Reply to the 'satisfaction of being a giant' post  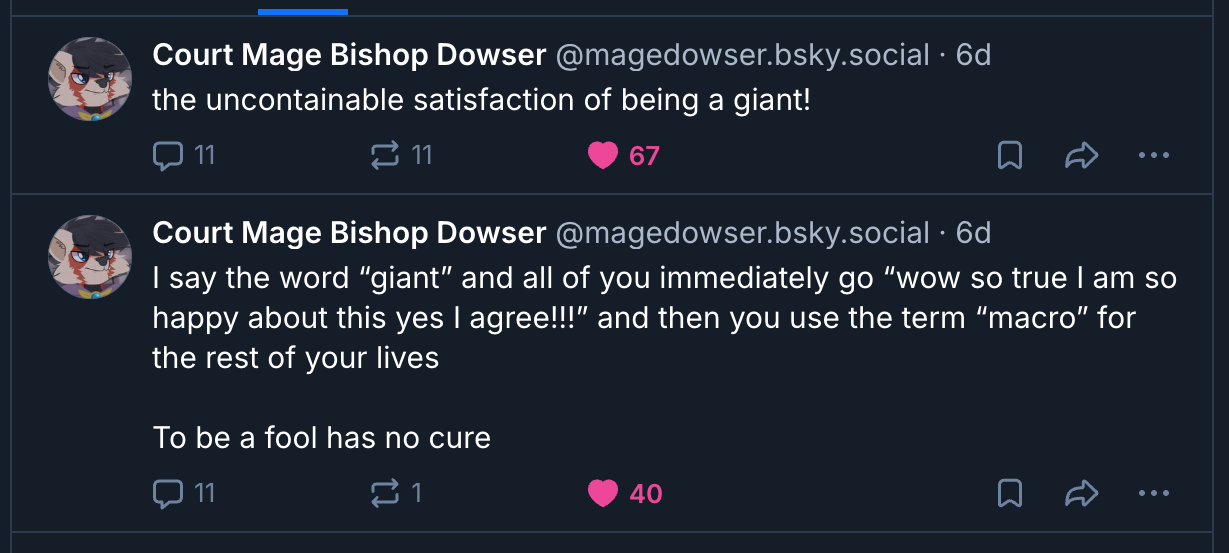(168, 155)
